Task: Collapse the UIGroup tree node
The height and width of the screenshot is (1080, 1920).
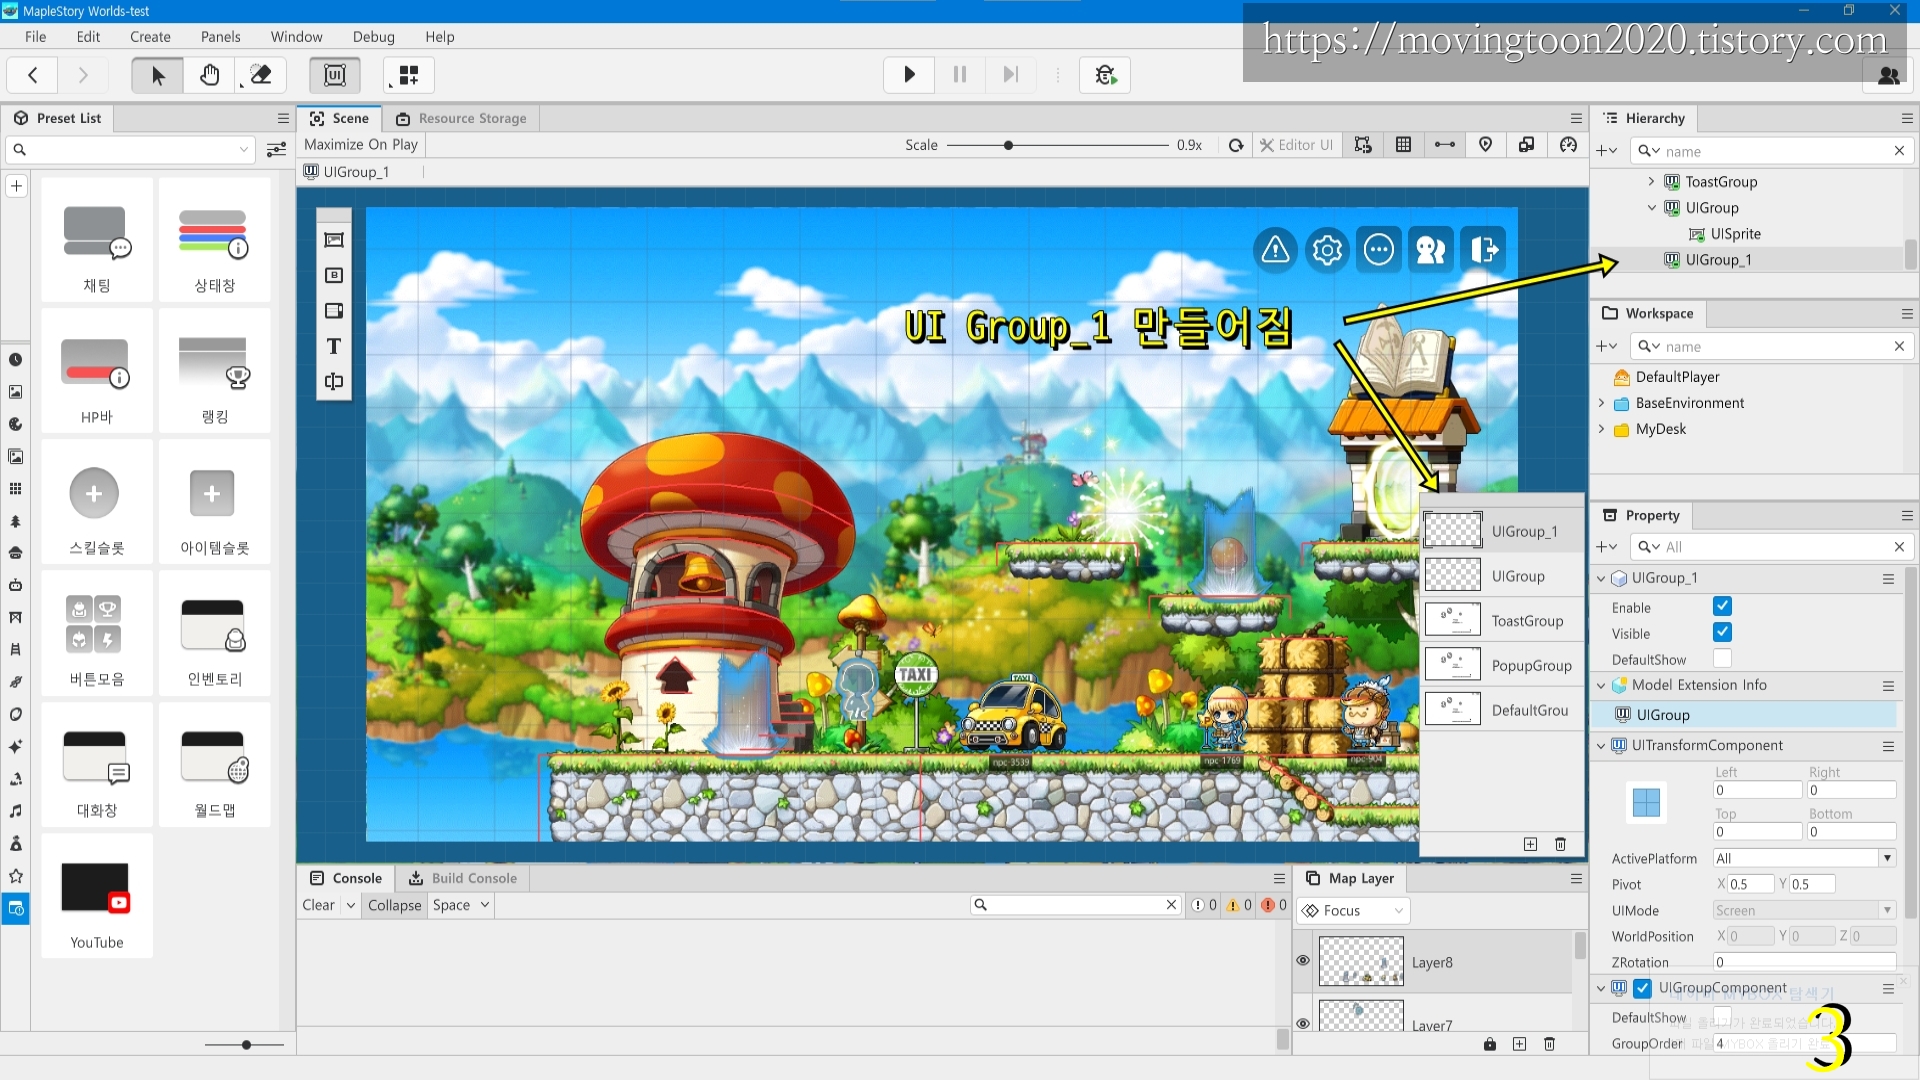Action: [1651, 207]
